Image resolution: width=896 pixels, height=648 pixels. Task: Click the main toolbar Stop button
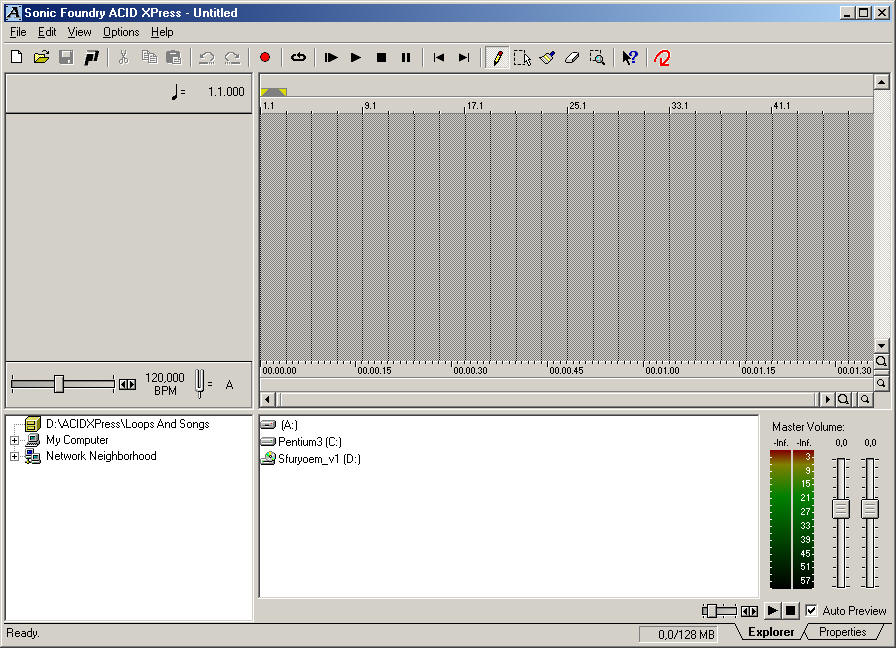click(381, 57)
